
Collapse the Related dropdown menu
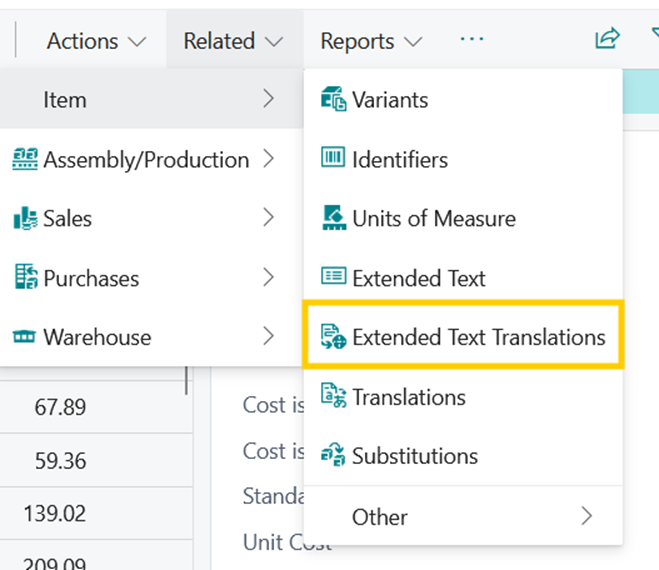tap(233, 41)
